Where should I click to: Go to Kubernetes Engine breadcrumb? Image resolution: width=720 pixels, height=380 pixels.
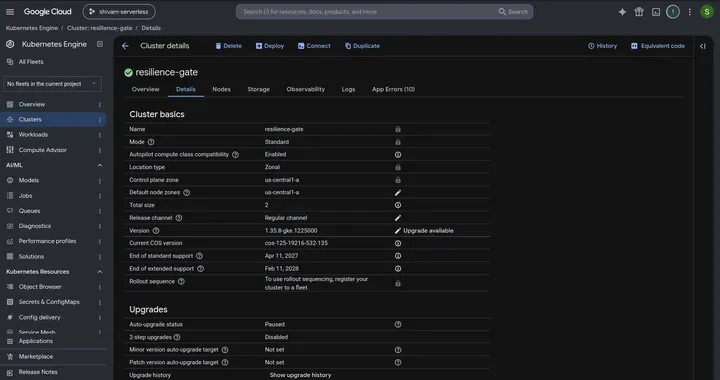[32, 28]
